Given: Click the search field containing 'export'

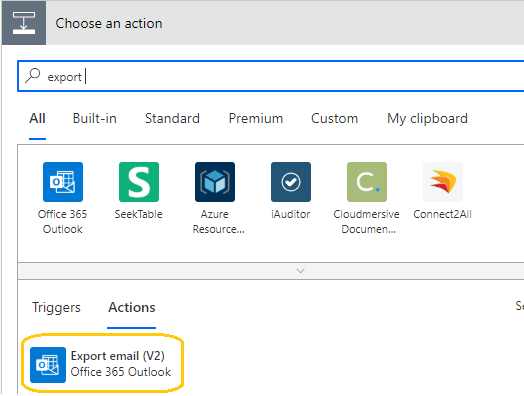Looking at the screenshot, I should (x=271, y=76).
